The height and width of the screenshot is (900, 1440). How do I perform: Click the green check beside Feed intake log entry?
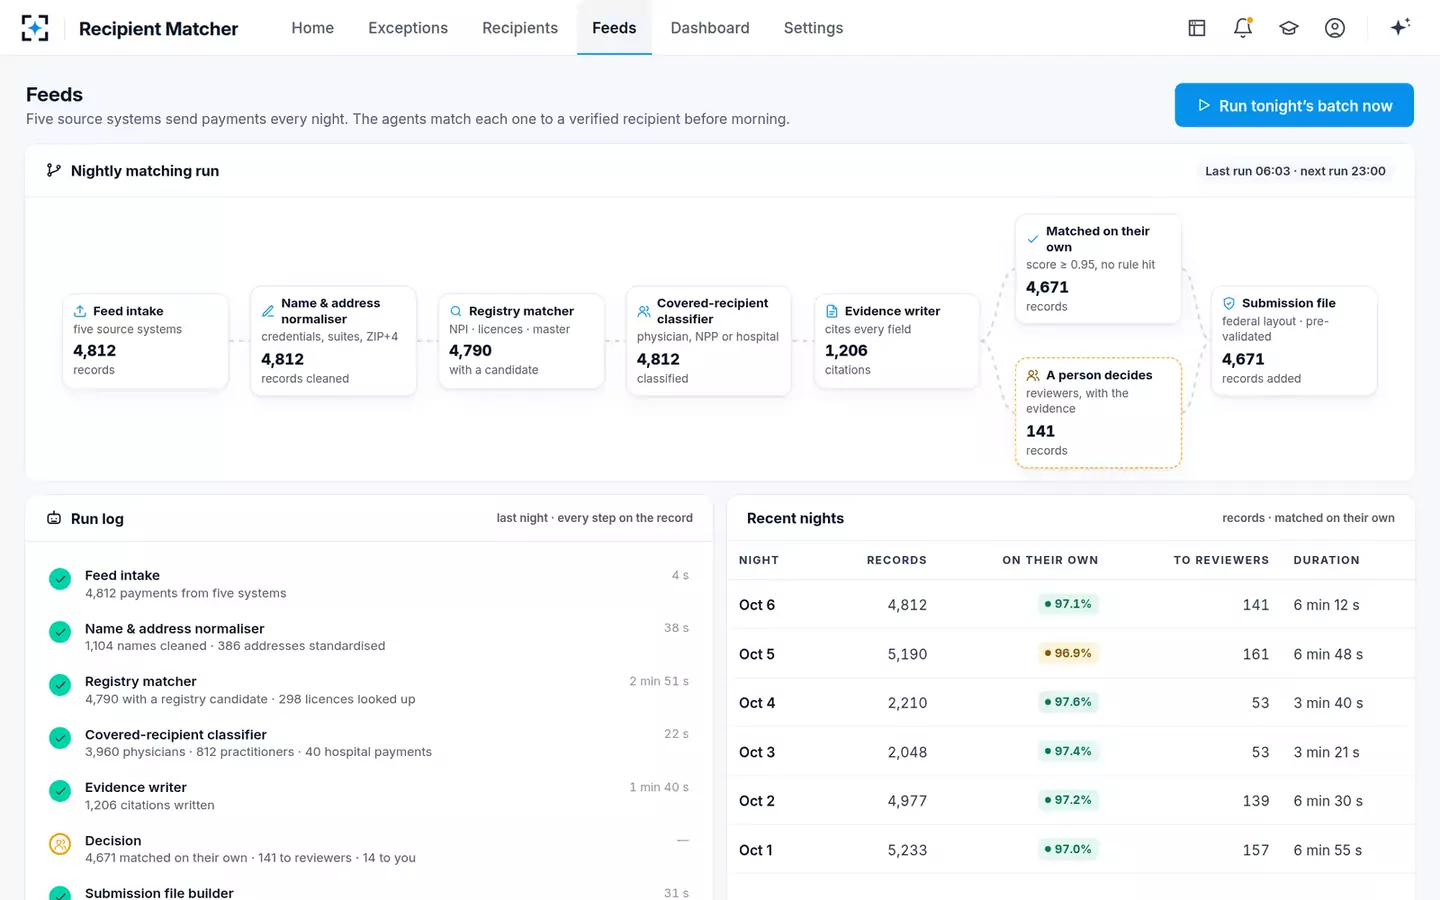(x=60, y=579)
